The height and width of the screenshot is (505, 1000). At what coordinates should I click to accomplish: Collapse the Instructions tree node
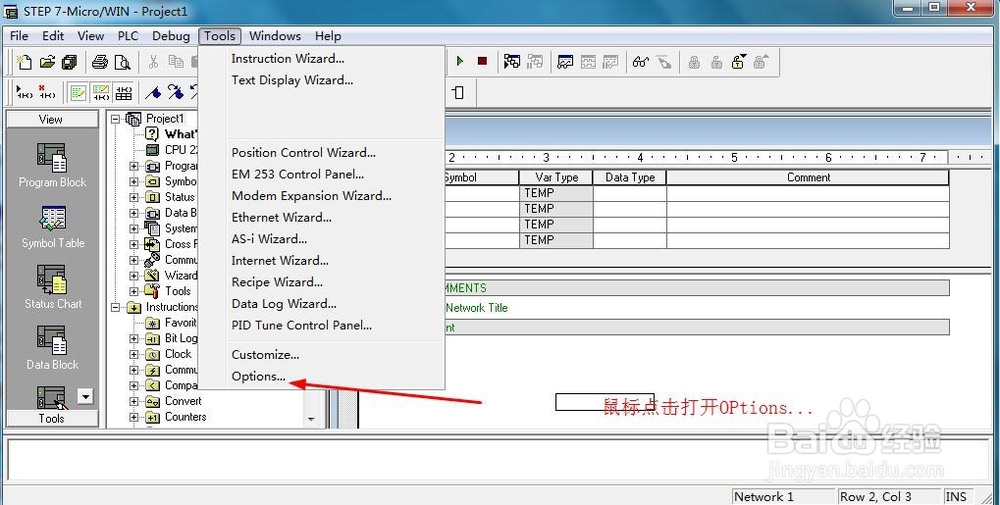tap(116, 307)
